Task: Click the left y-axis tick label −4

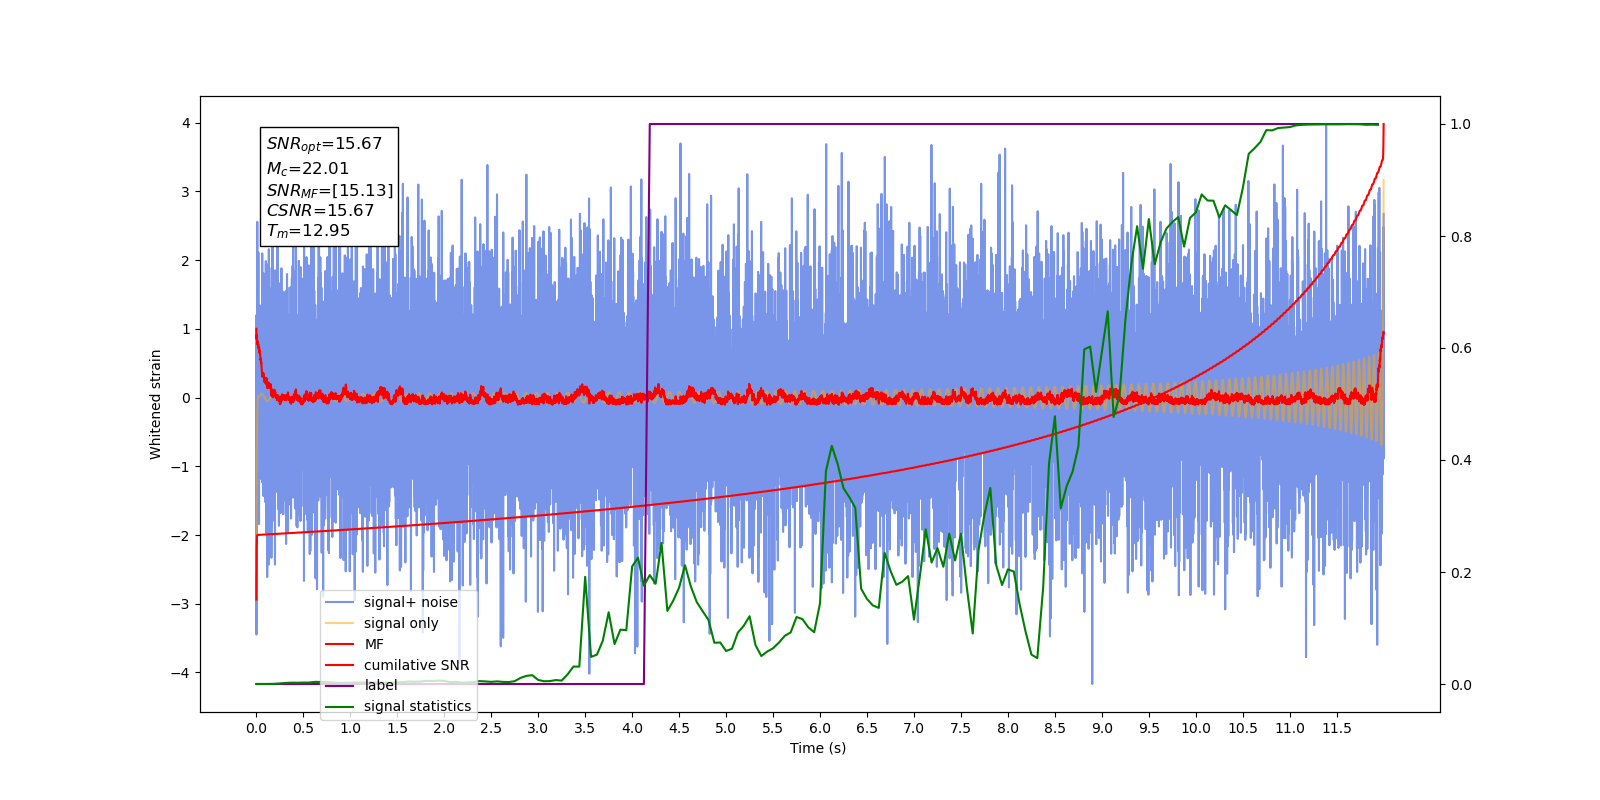Action: point(181,673)
